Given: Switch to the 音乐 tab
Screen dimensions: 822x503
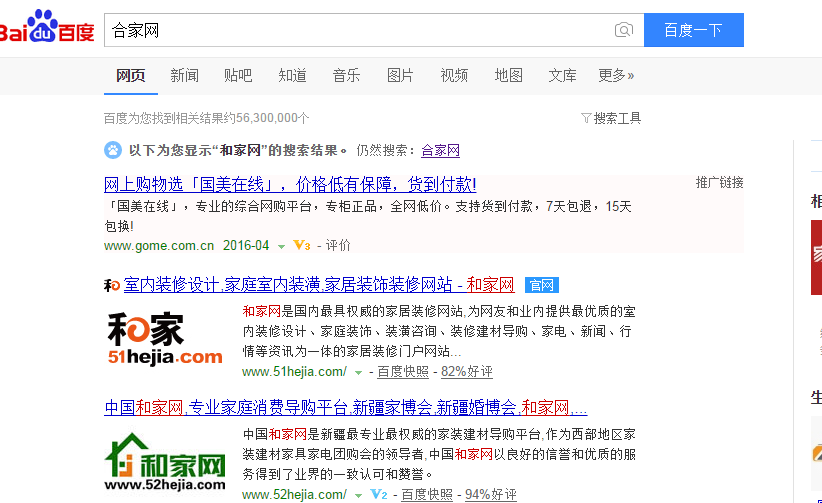Looking at the screenshot, I should (x=347, y=76).
